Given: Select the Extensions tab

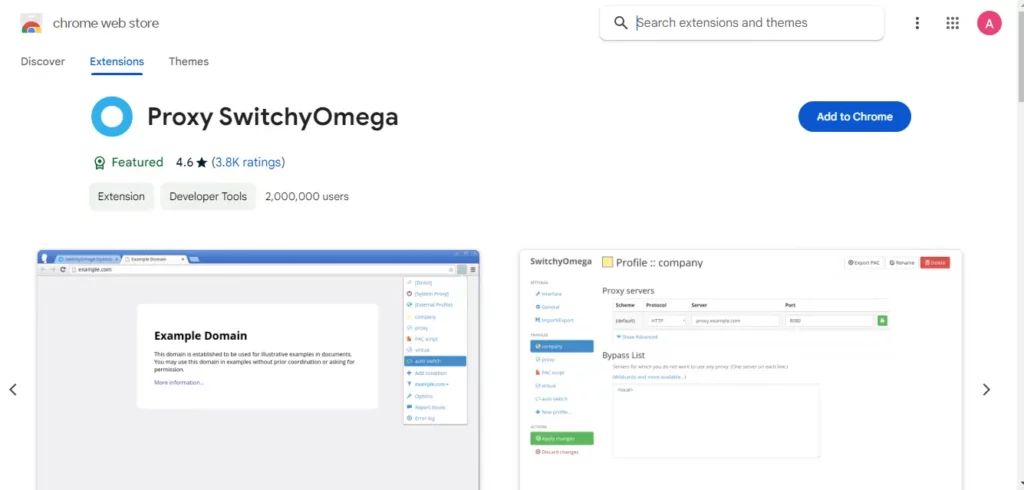Looking at the screenshot, I should point(117,61).
